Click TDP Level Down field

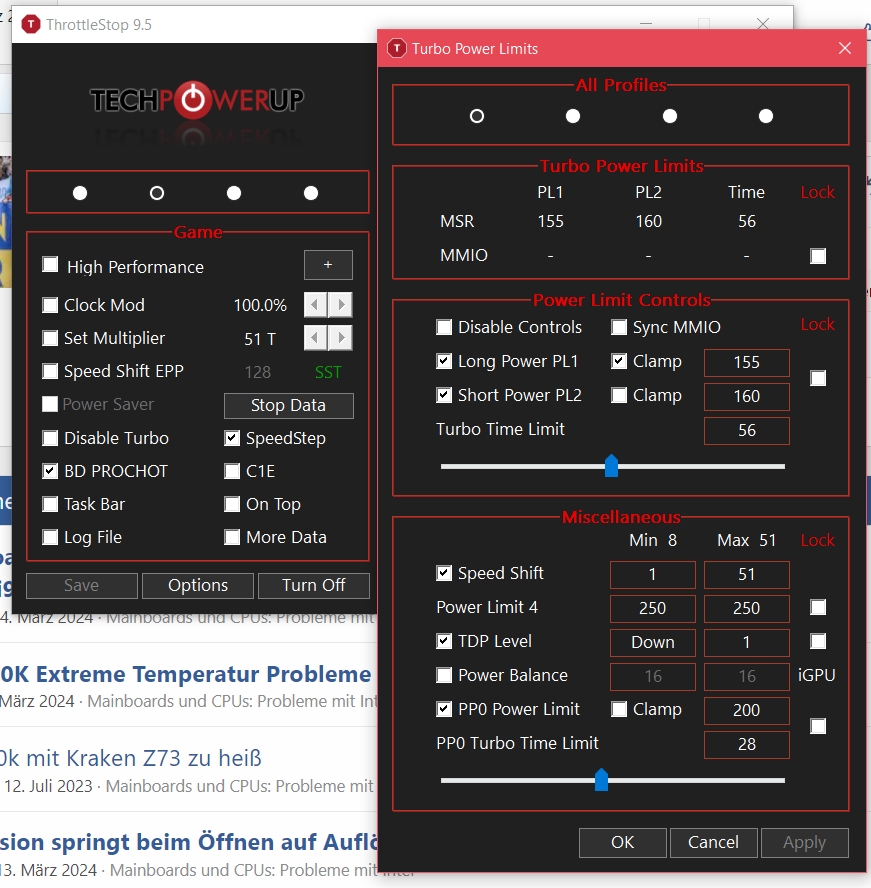[x=652, y=642]
